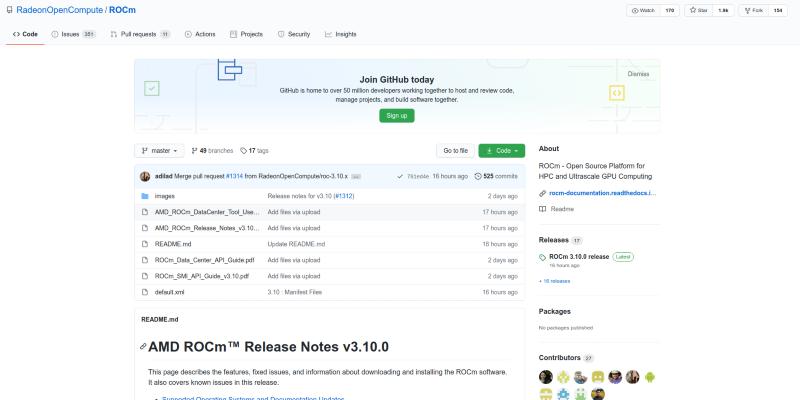Open the Pull requests tab

[139, 34]
